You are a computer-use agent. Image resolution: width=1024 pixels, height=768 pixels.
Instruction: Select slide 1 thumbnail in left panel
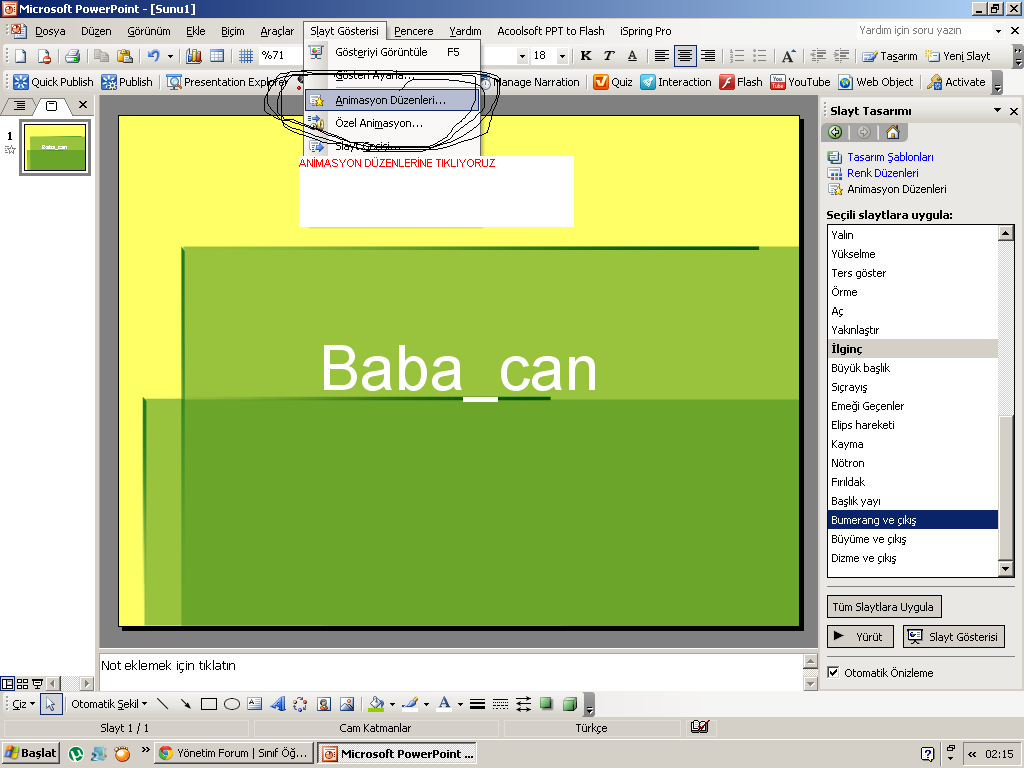tap(55, 147)
